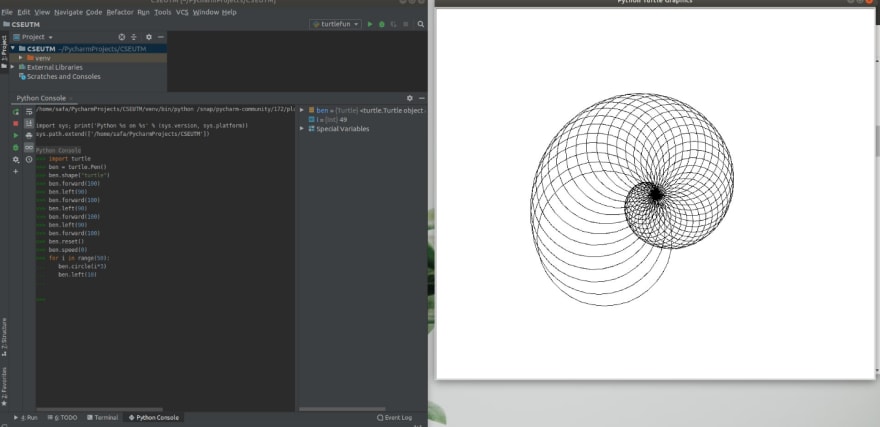Open Search Everywhere magnifier icon
Image resolution: width=880 pixels, height=427 pixels.
pyautogui.click(x=421, y=24)
